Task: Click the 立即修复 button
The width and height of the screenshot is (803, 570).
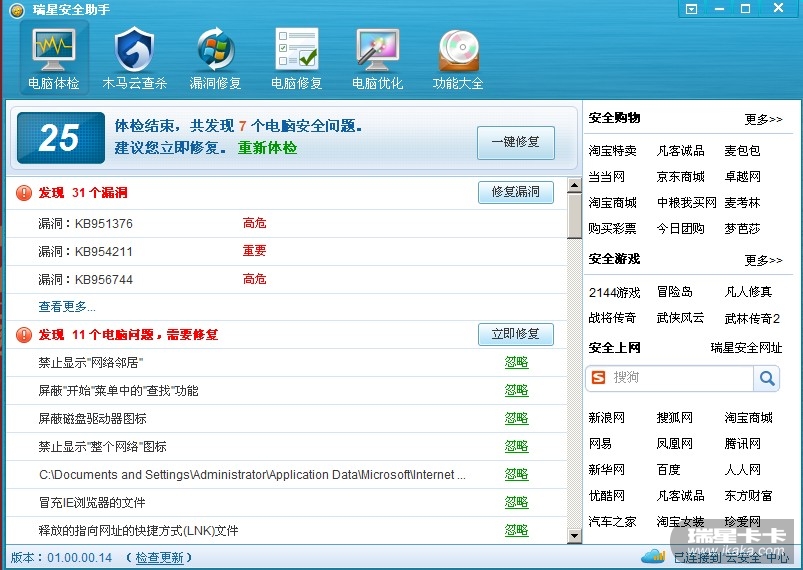Action: click(x=516, y=334)
